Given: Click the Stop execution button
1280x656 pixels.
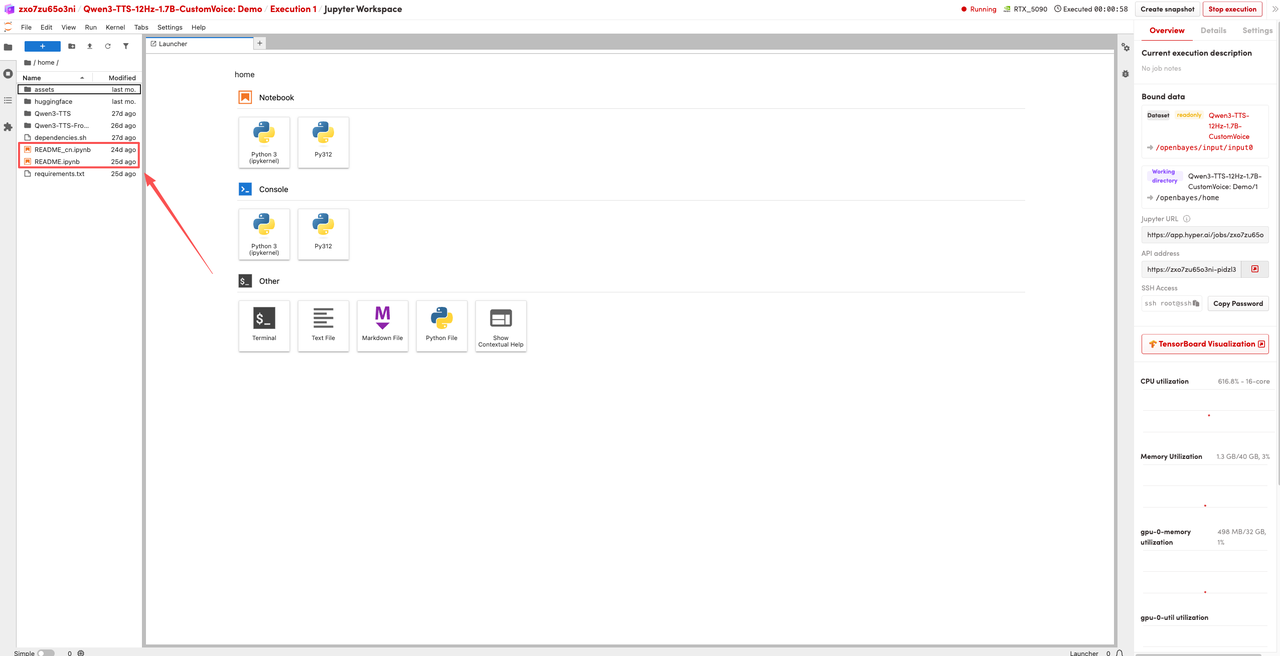Looking at the screenshot, I should click(x=1232, y=9).
